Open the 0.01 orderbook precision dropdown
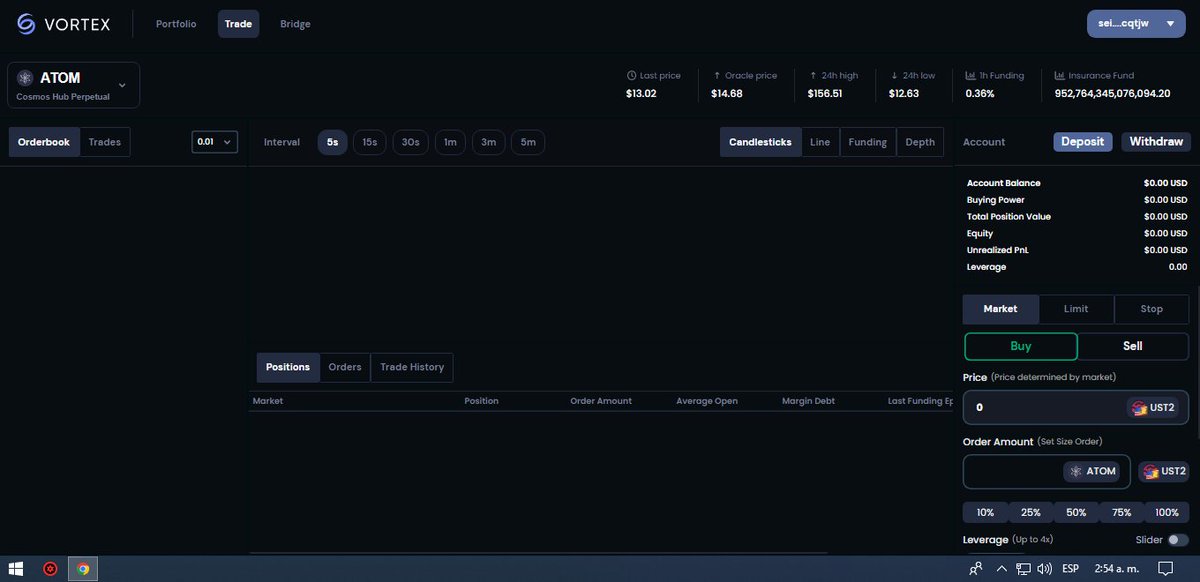Screen dimensions: 1200x582 (x=215, y=142)
